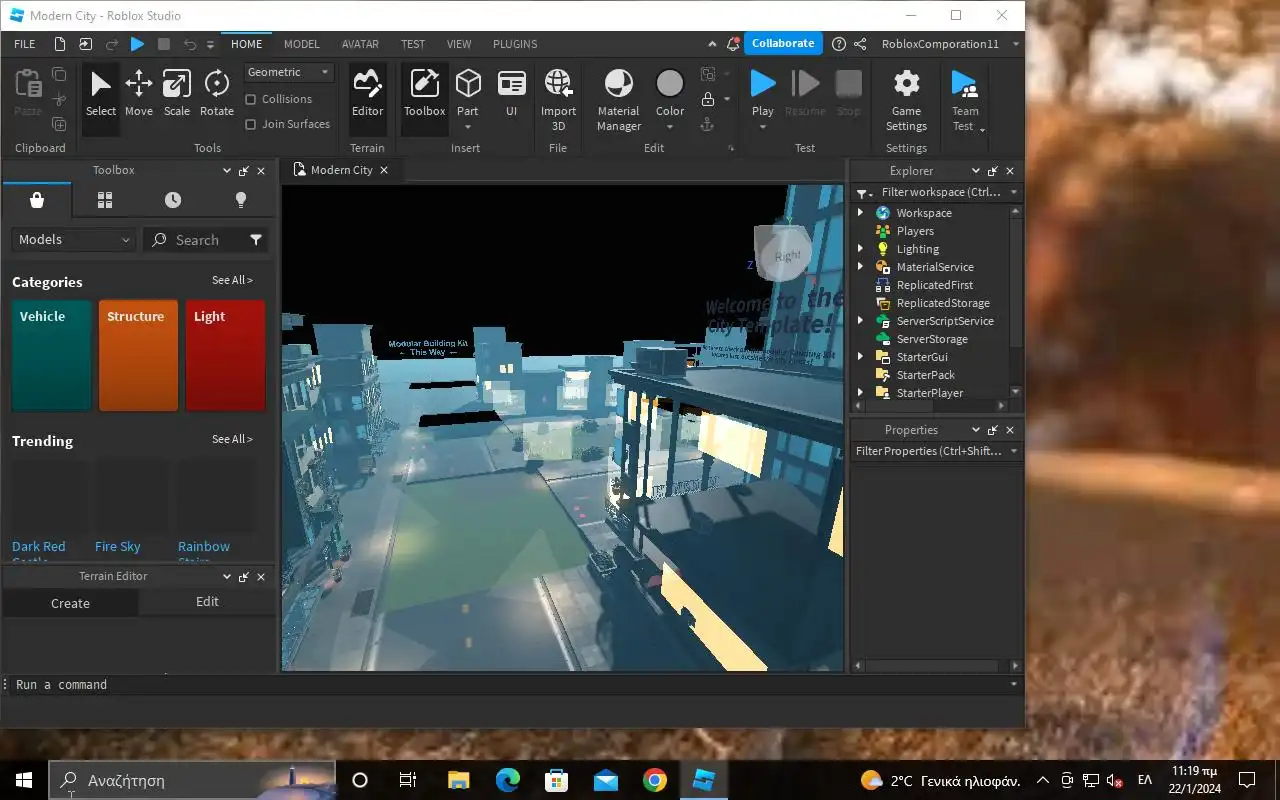Enable the Collisions checkbox
Viewport: 1280px width, 800px height.
(x=251, y=99)
